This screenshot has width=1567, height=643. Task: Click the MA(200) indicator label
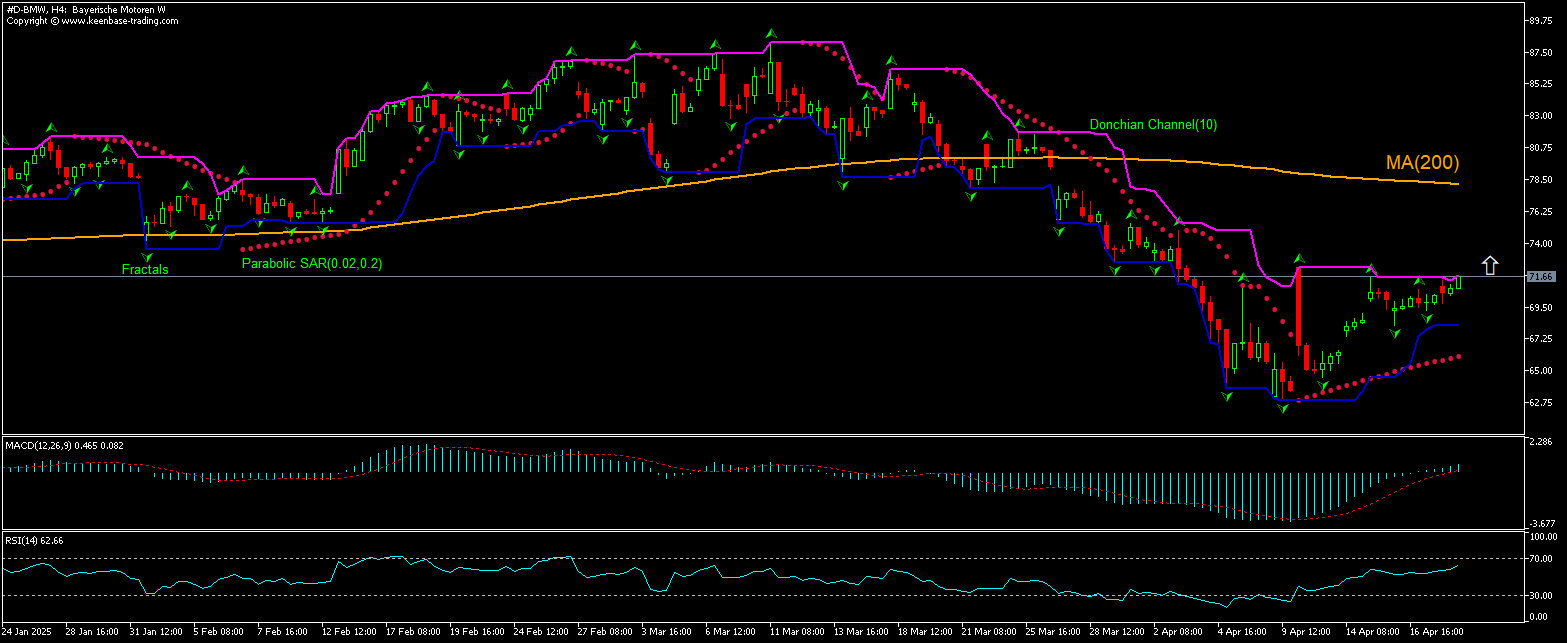point(1421,162)
